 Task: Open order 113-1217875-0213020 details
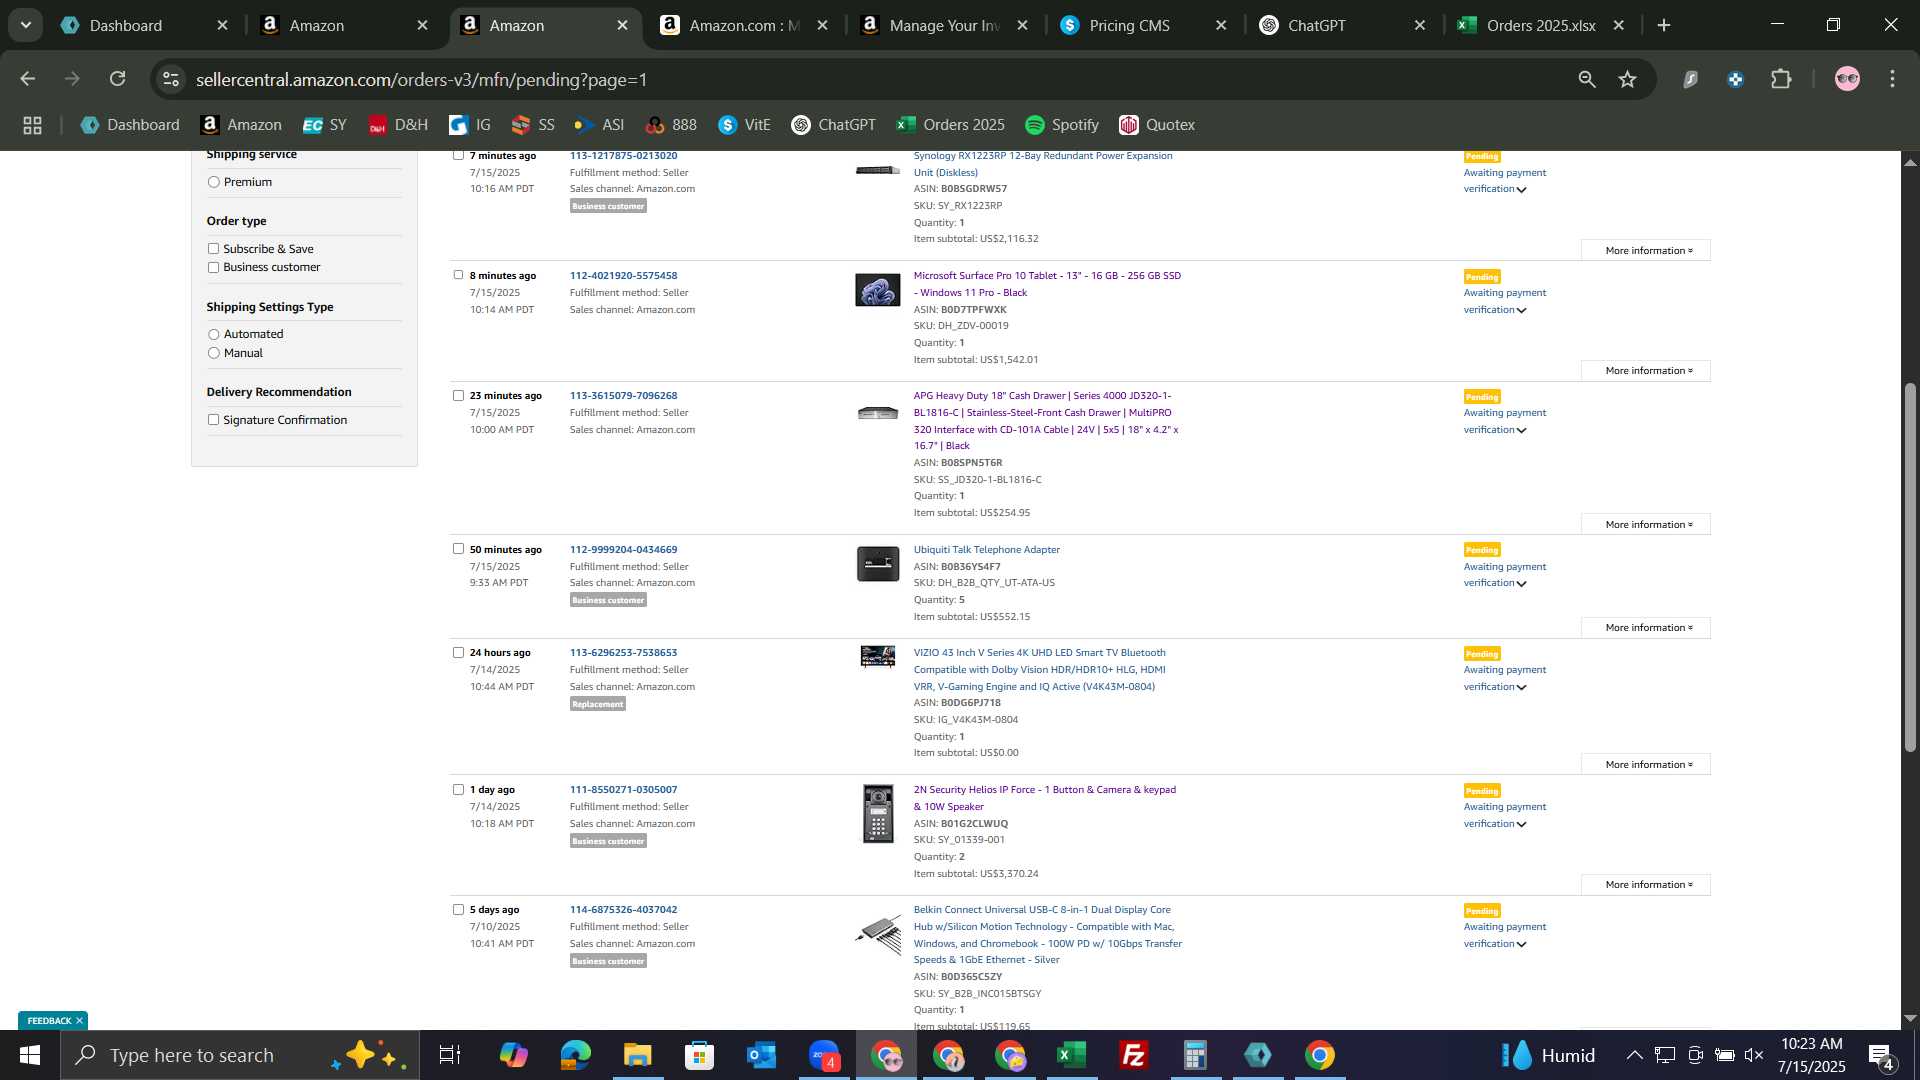623,156
